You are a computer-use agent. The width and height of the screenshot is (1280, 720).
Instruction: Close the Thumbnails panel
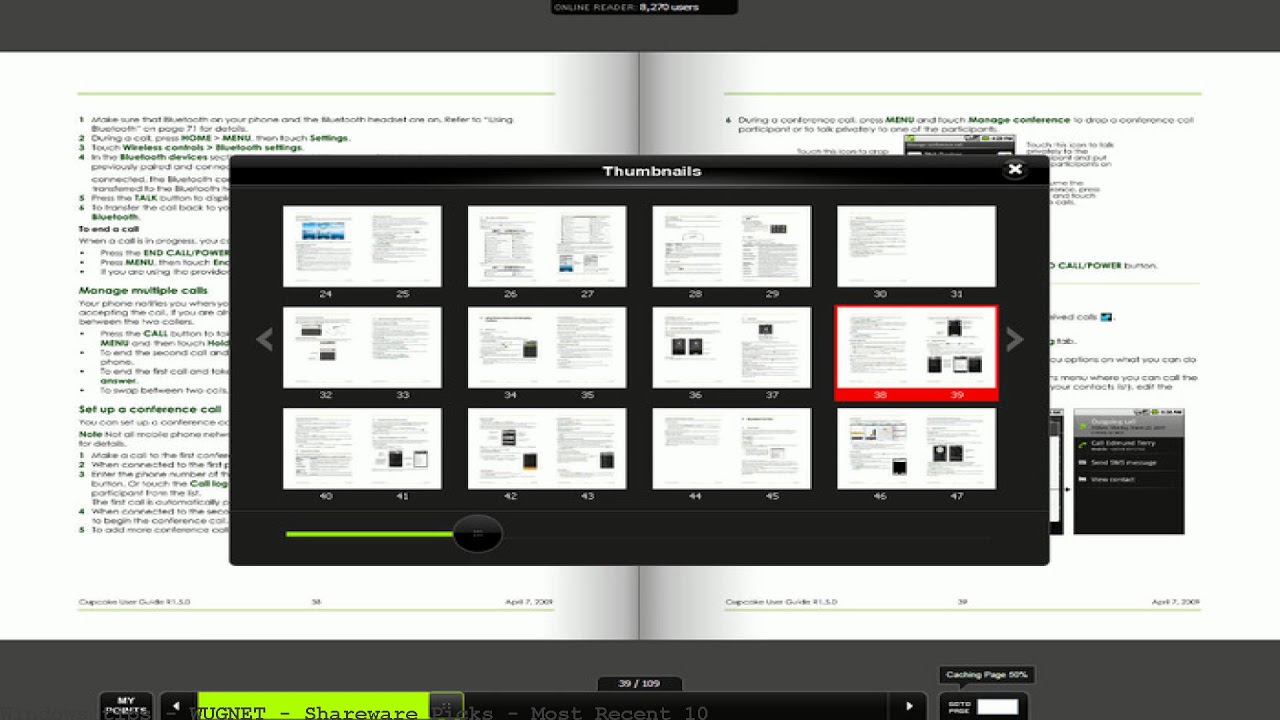click(1015, 170)
